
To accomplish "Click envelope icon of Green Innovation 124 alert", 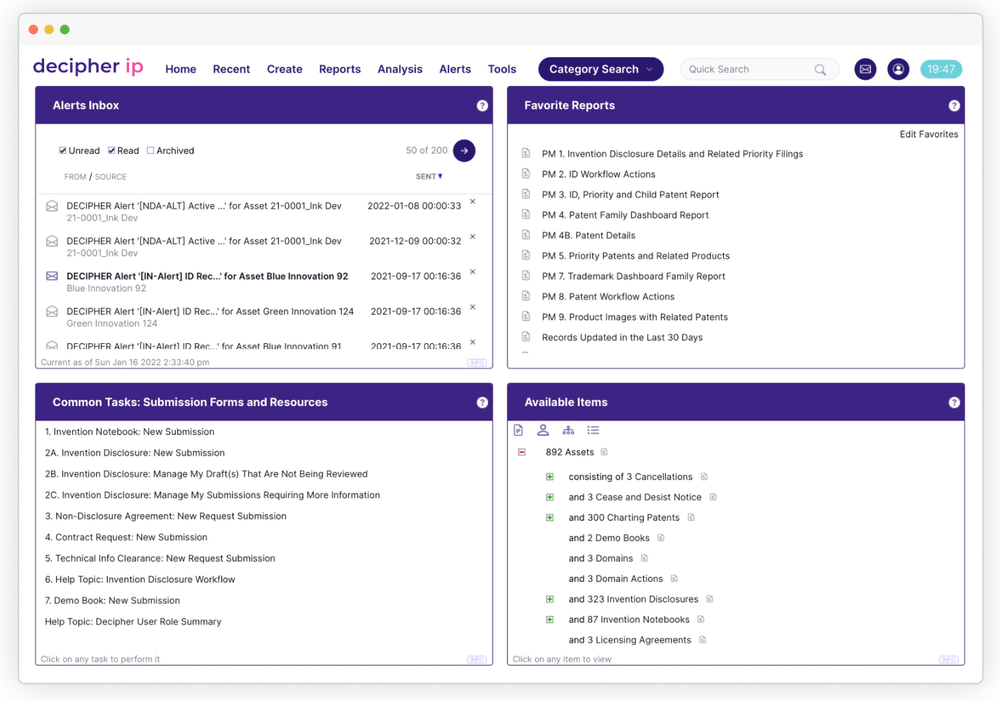I will click(52, 311).
